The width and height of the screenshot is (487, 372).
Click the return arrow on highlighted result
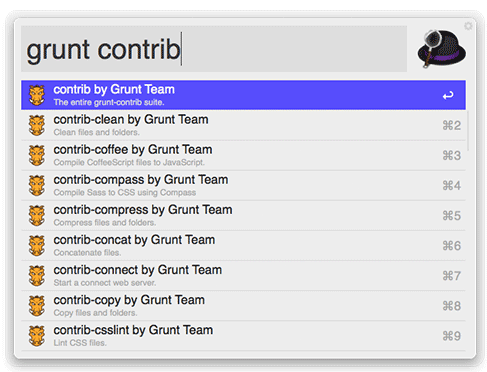(448, 96)
